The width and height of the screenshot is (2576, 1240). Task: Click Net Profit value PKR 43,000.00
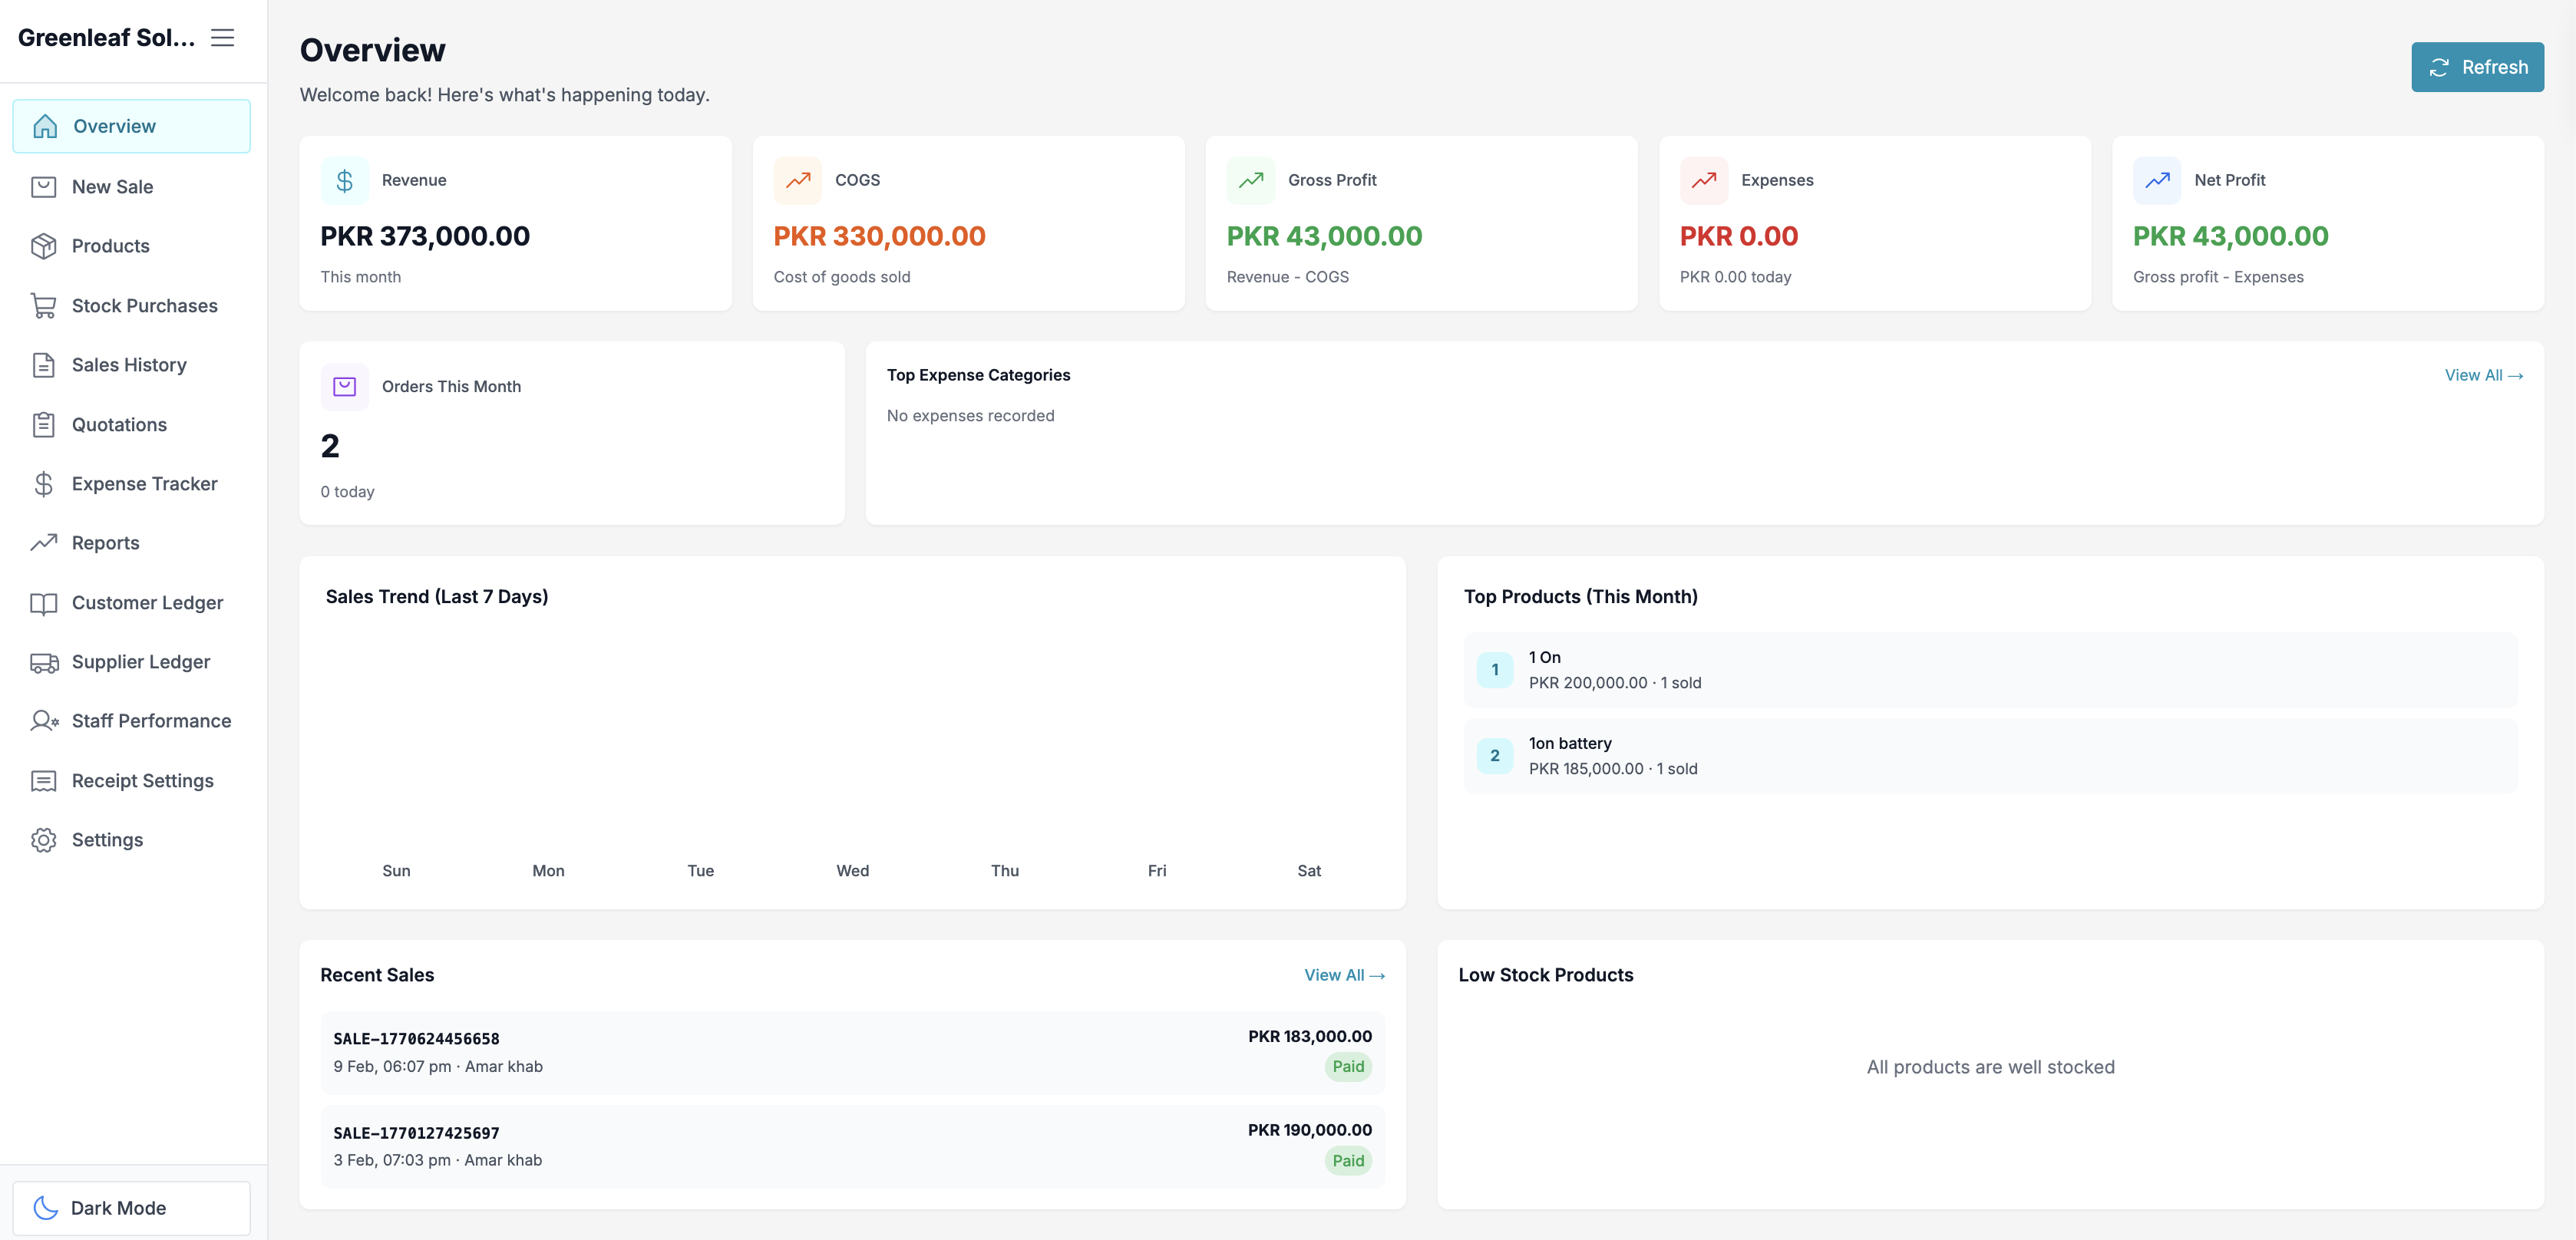tap(2230, 236)
